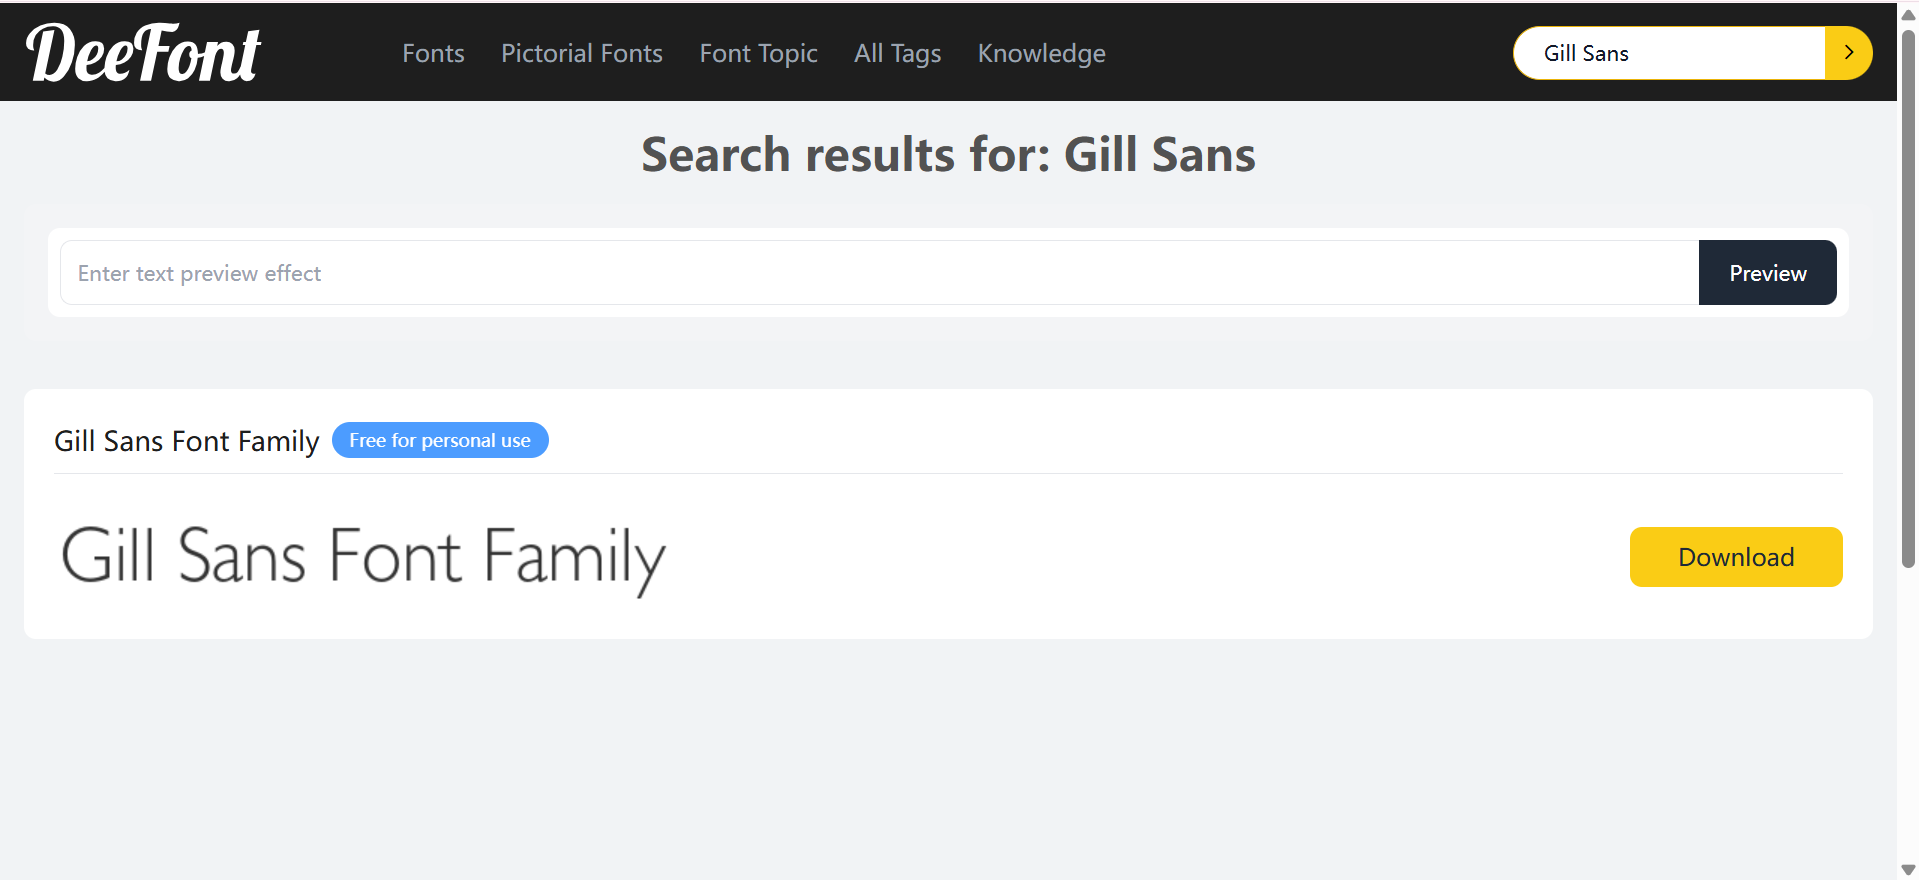Viewport: 1919px width, 880px height.
Task: Click the Gill Sans font preview image
Action: (x=363, y=557)
